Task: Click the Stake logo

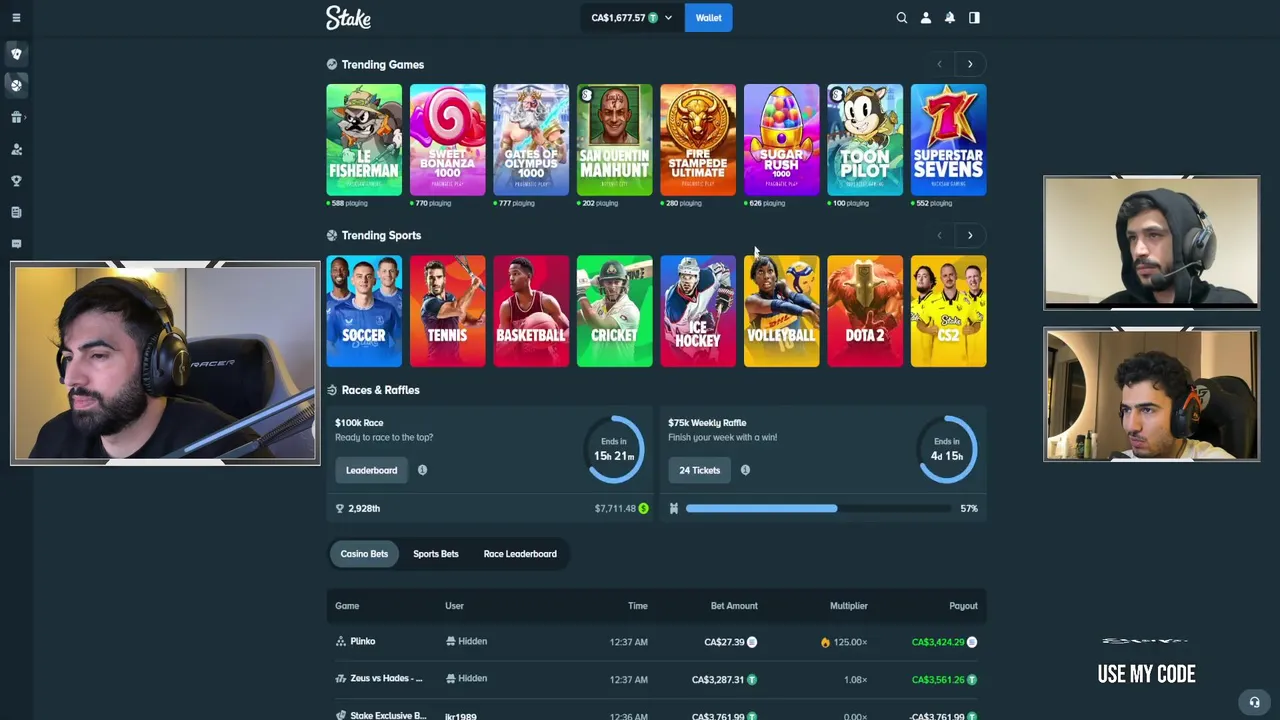Action: [348, 18]
